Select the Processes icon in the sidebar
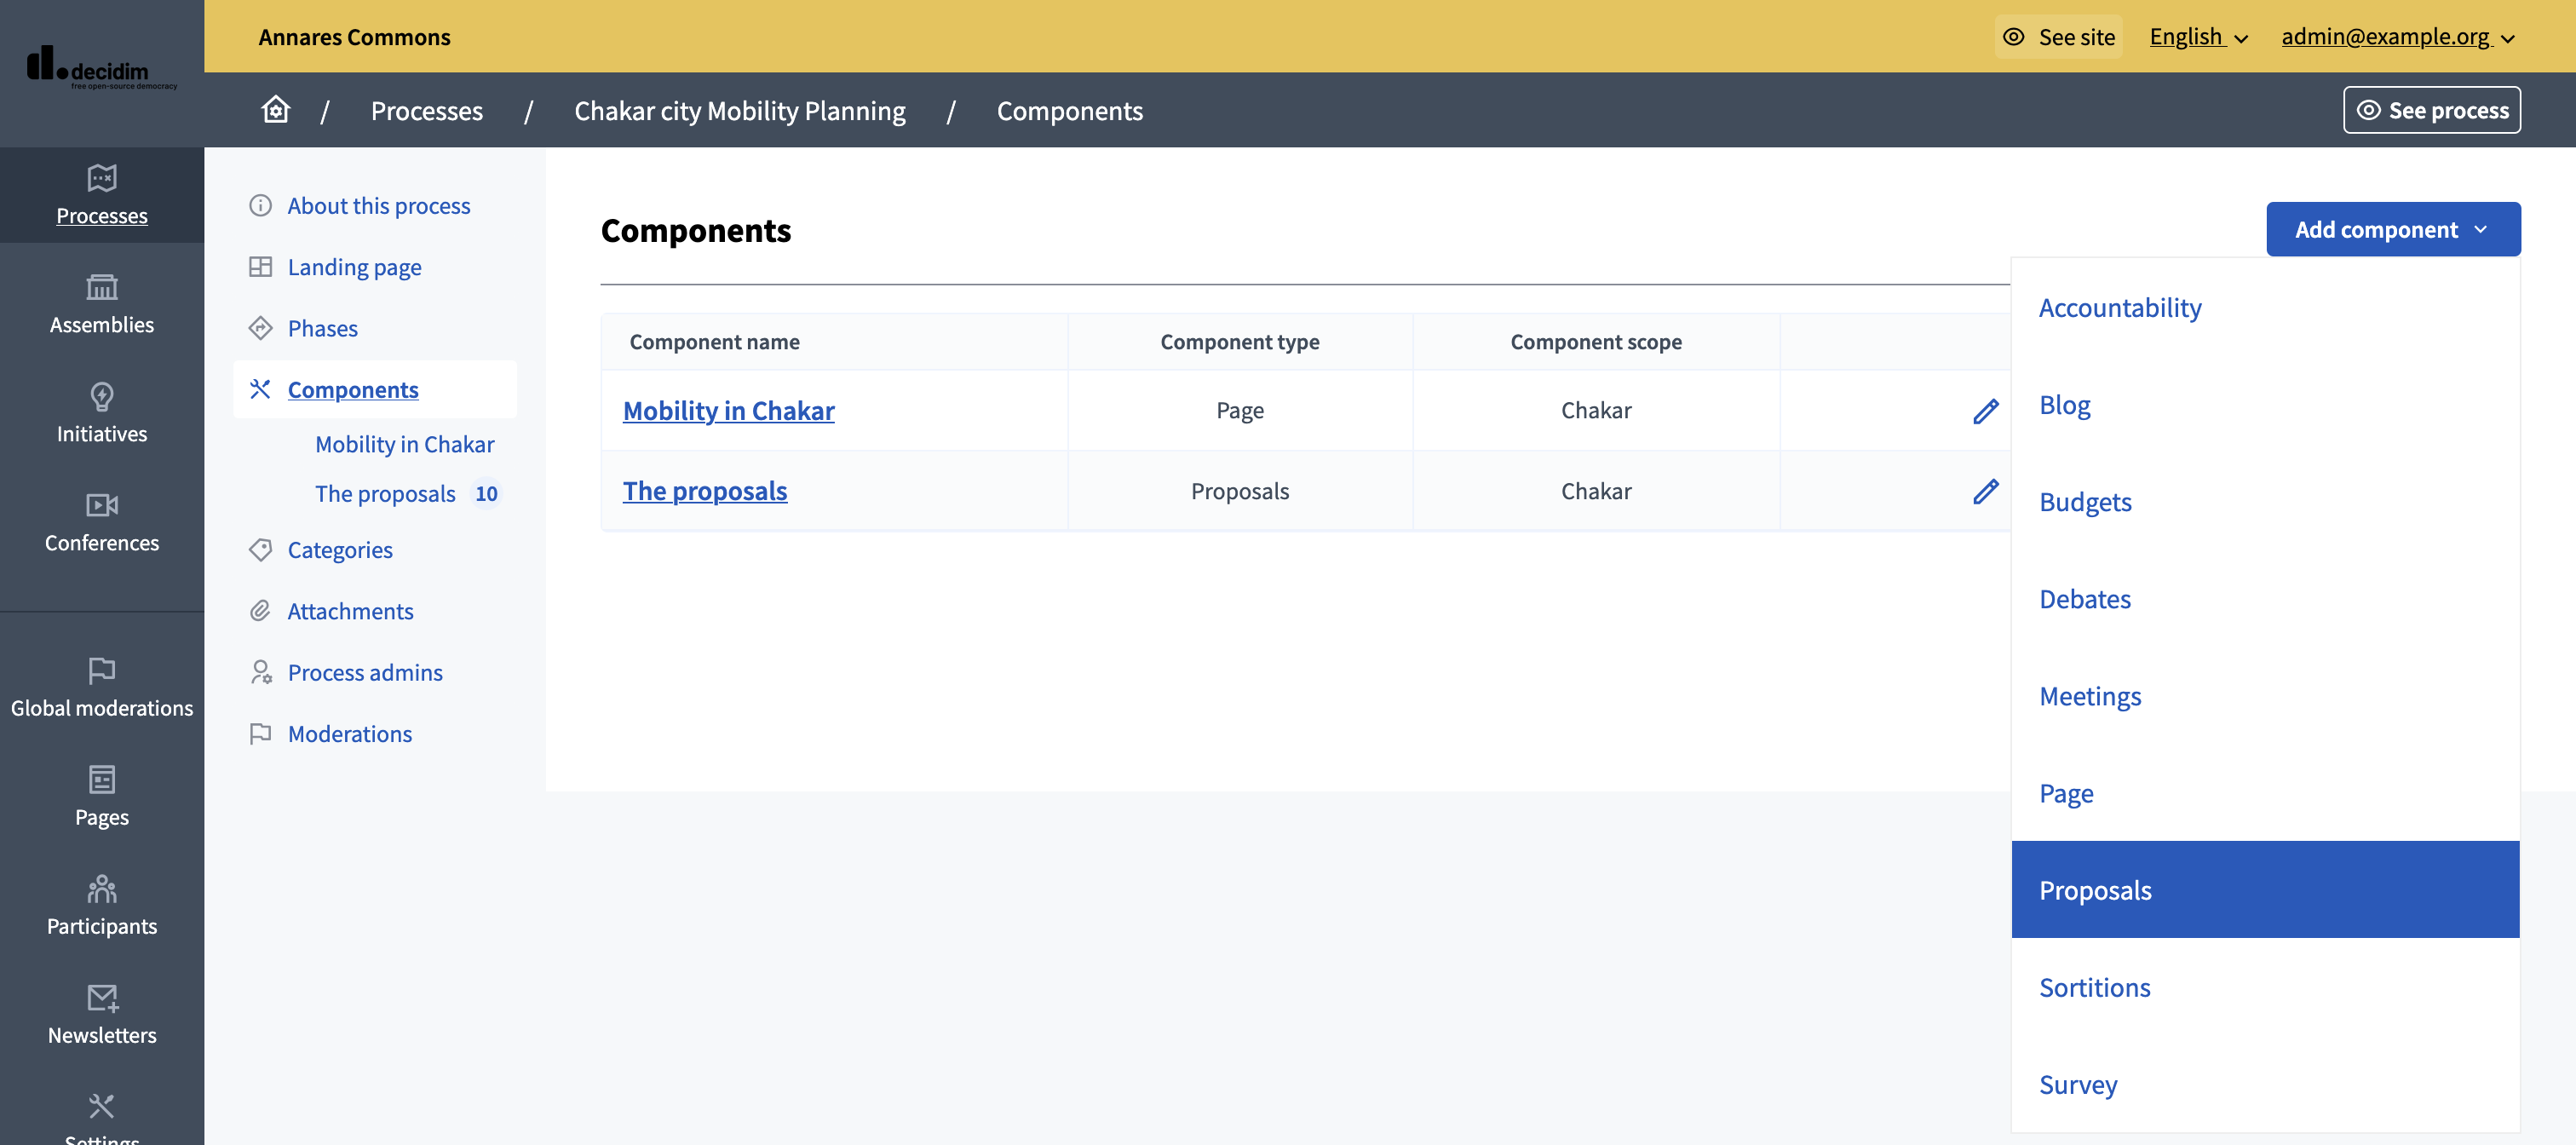Image resolution: width=2576 pixels, height=1145 pixels. (x=101, y=180)
